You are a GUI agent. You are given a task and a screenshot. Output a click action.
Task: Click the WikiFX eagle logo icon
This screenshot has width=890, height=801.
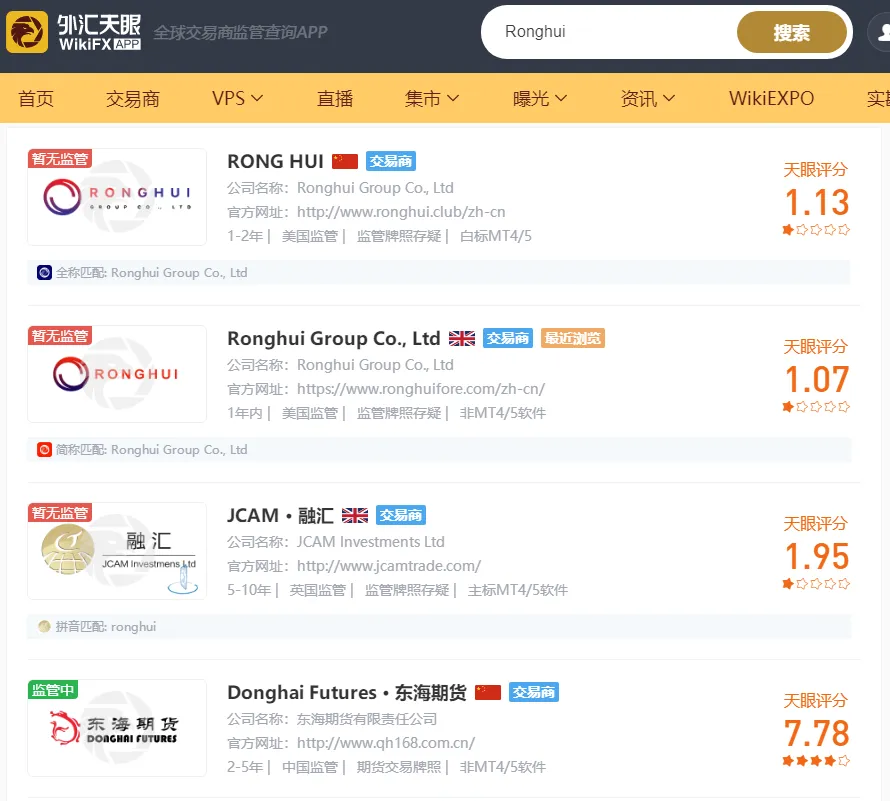point(27,32)
